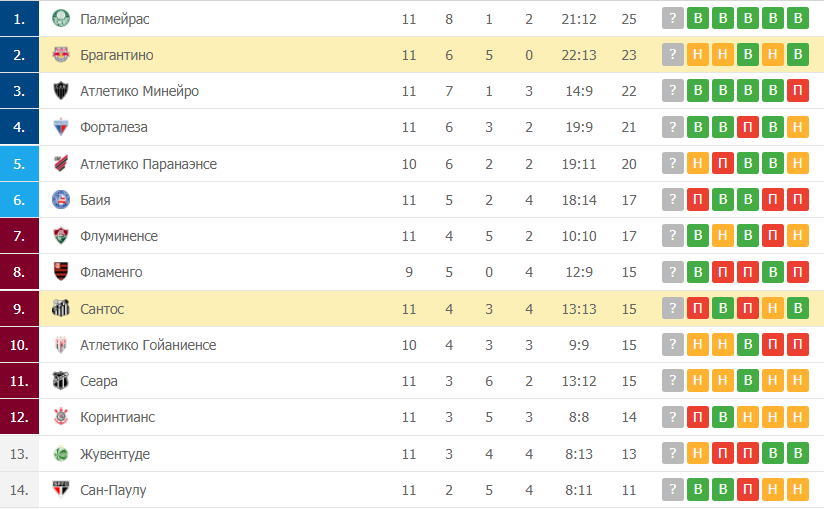Image resolution: width=824 pixels, height=509 pixels.
Task: Click the Палмейрас club crest icon
Action: pyautogui.click(x=61, y=18)
